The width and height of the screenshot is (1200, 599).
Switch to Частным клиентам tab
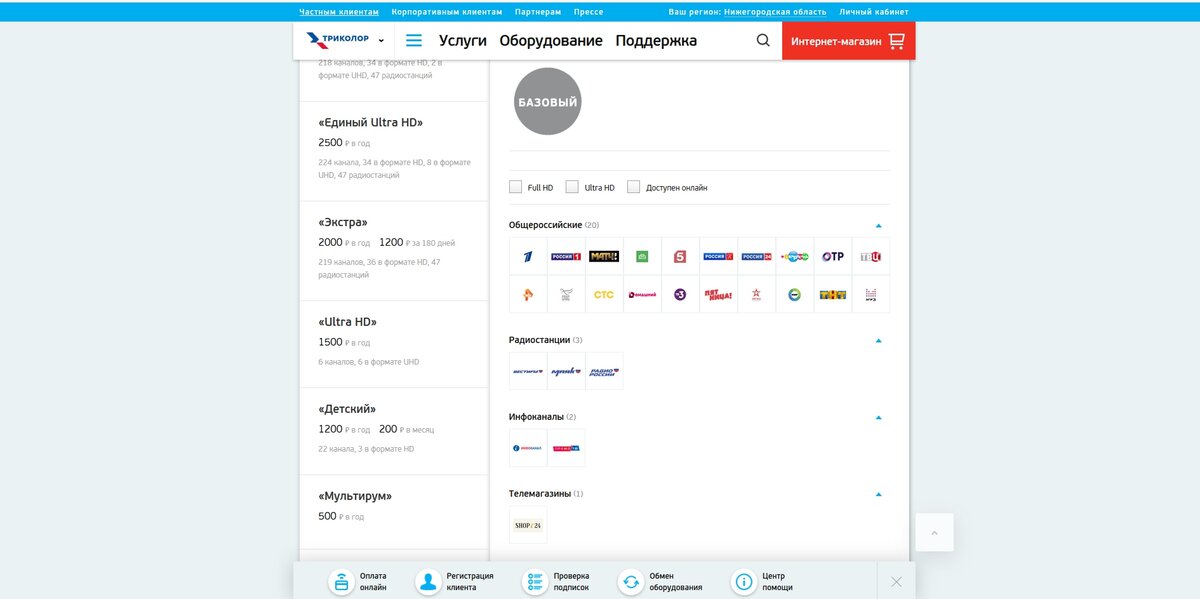point(339,12)
